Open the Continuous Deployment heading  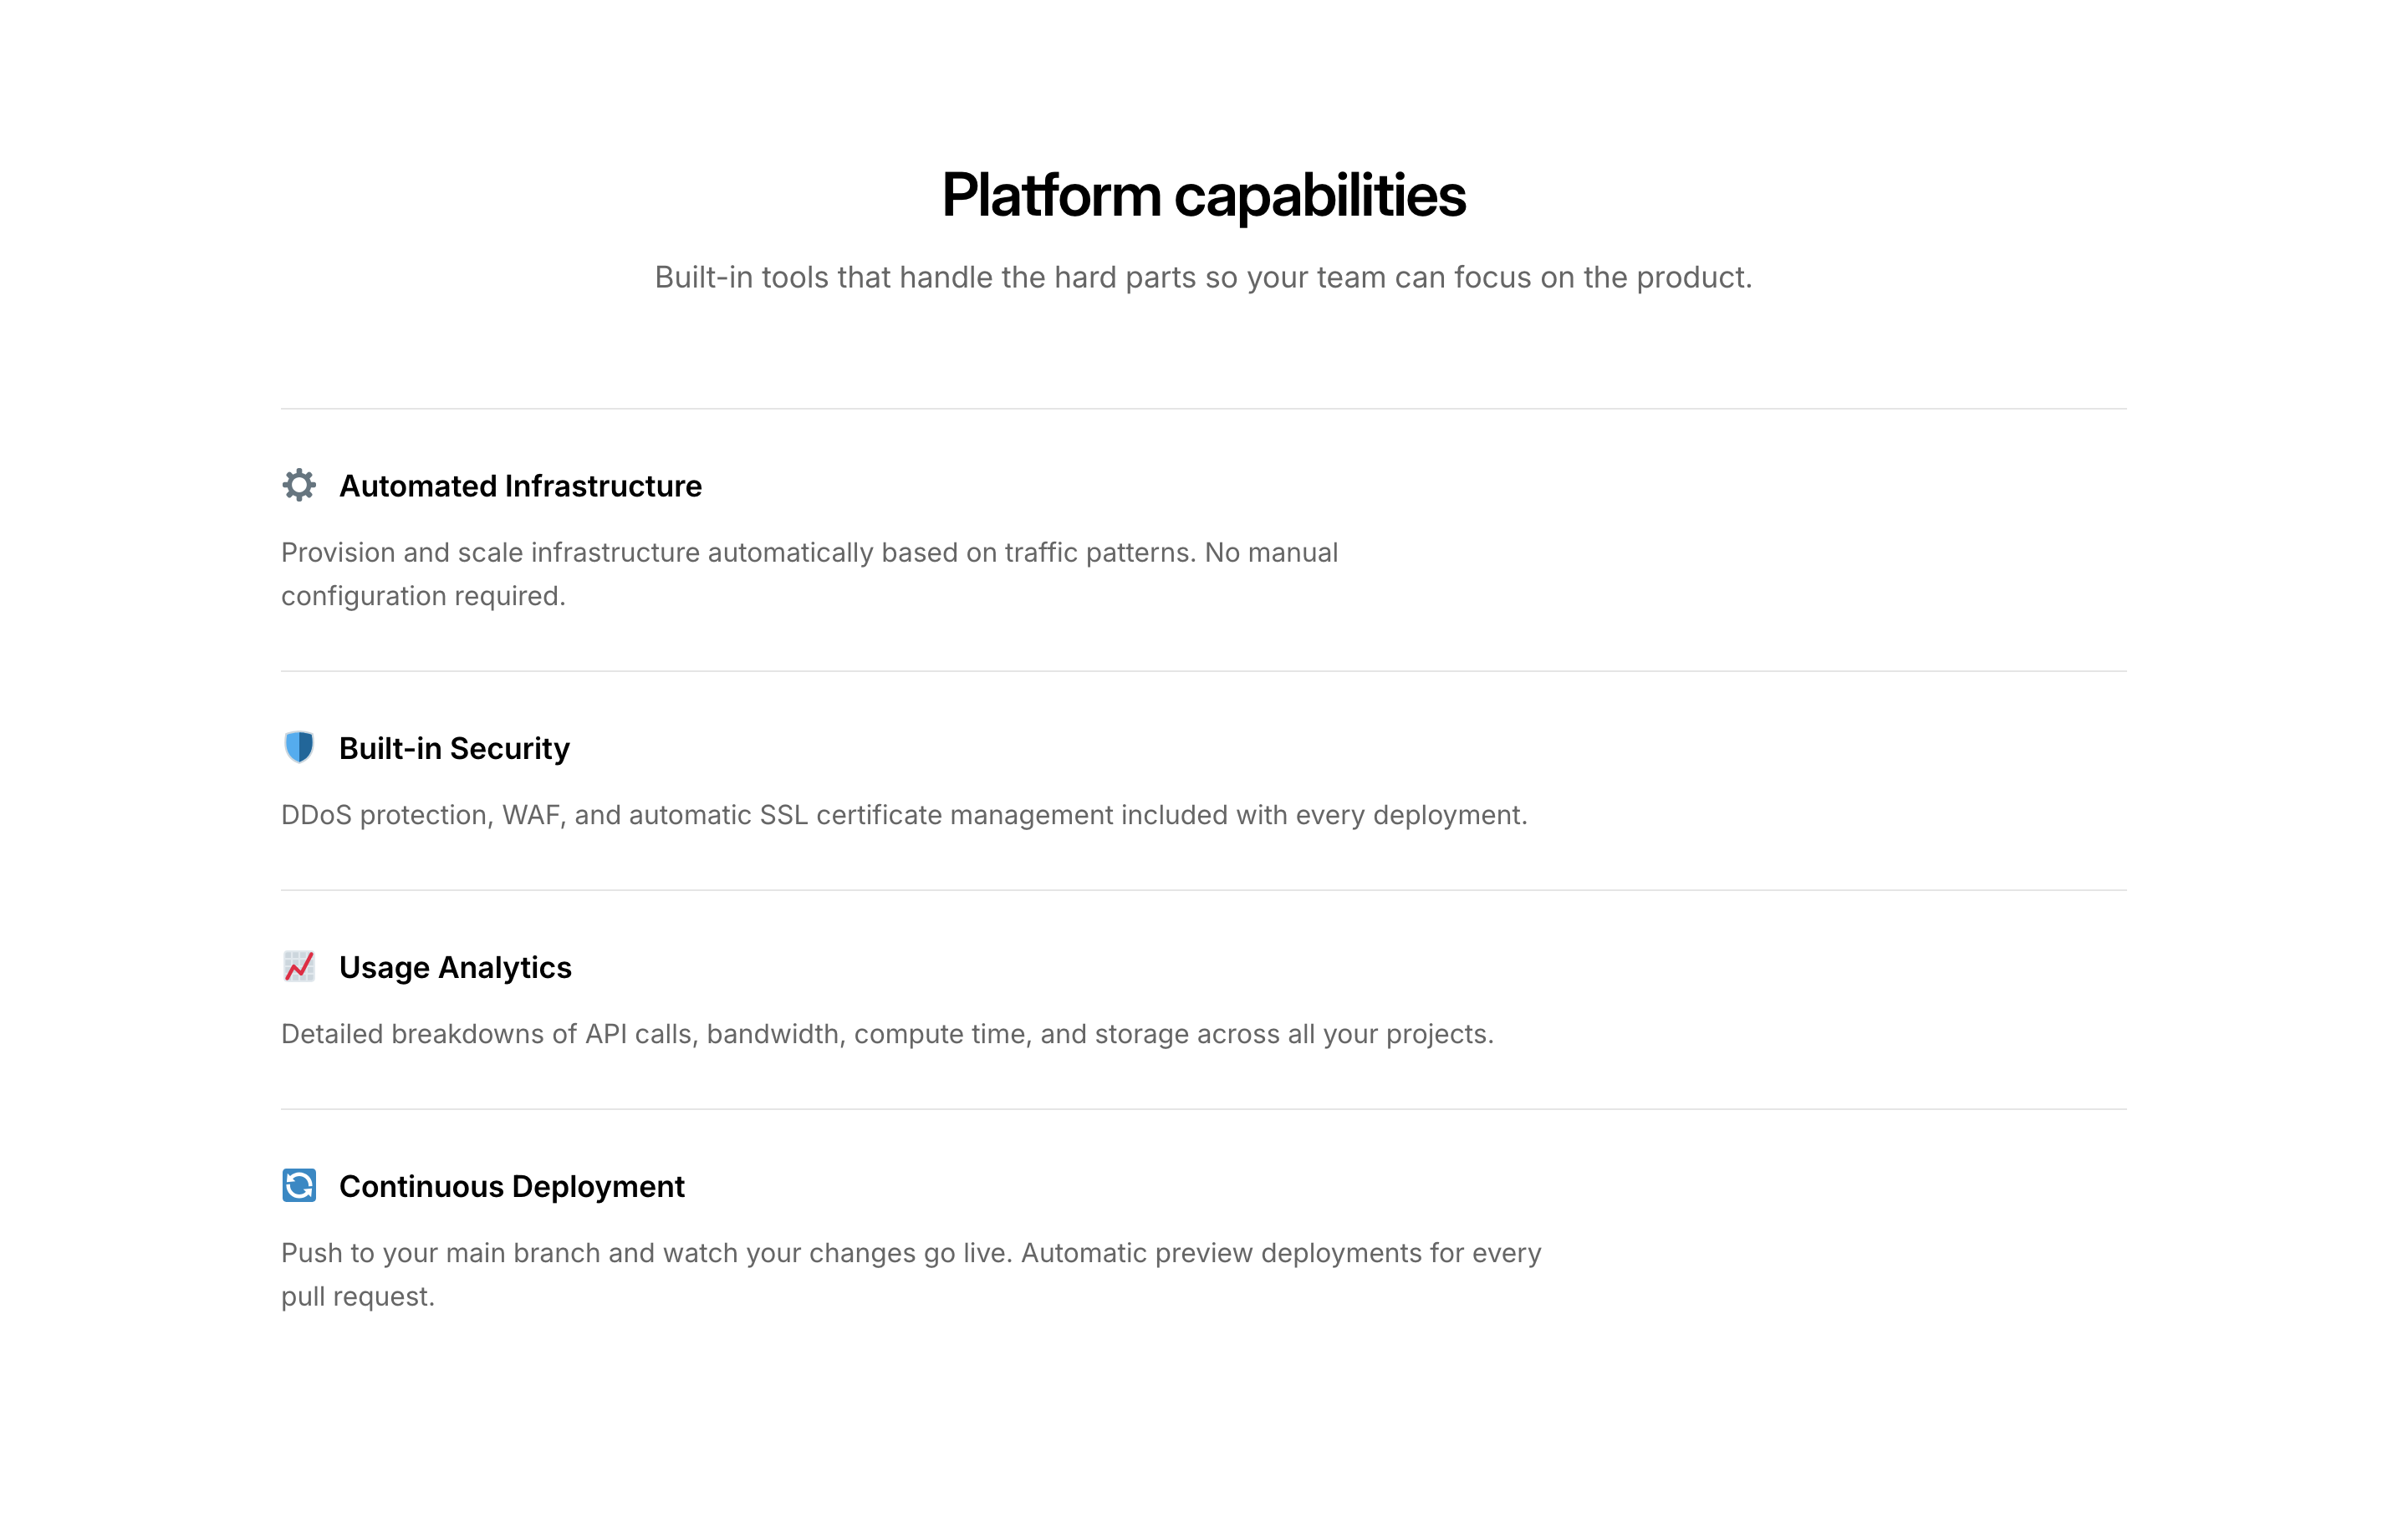[511, 1186]
